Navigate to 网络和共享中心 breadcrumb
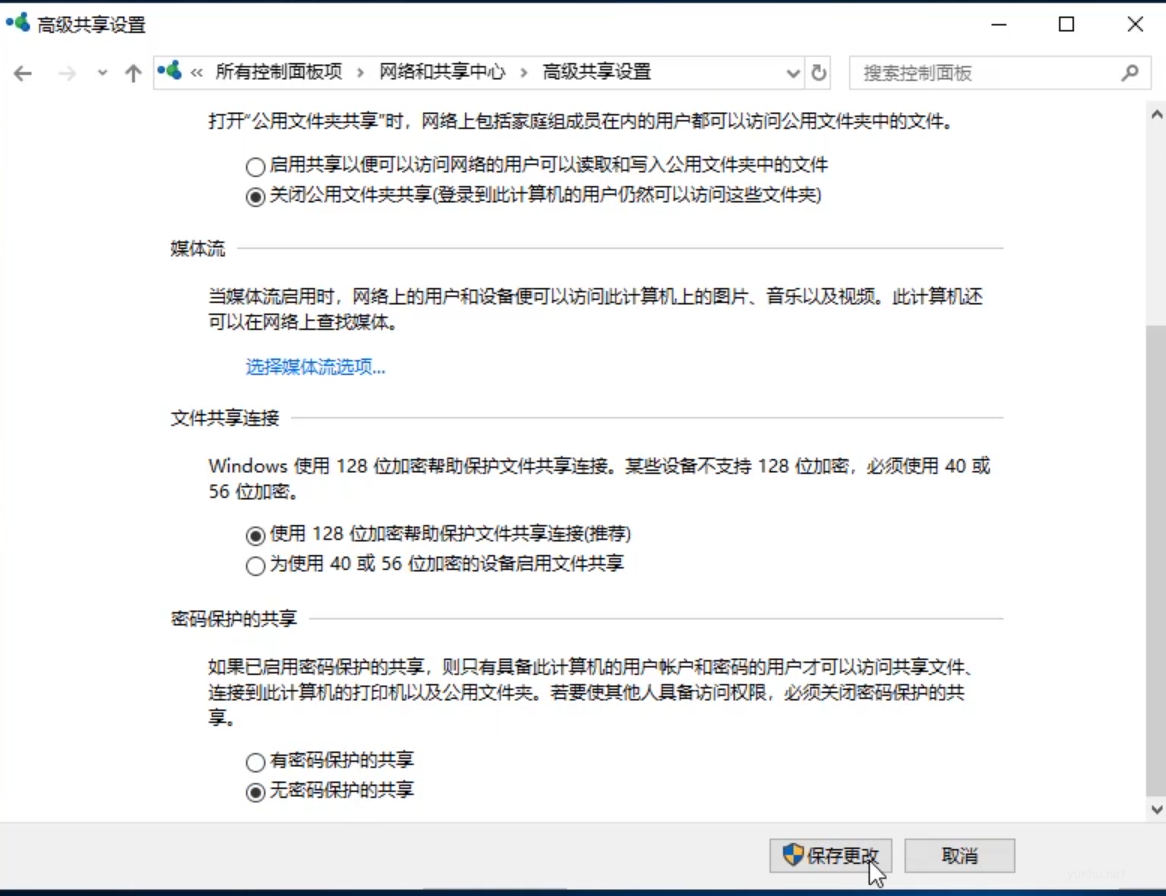 [441, 72]
